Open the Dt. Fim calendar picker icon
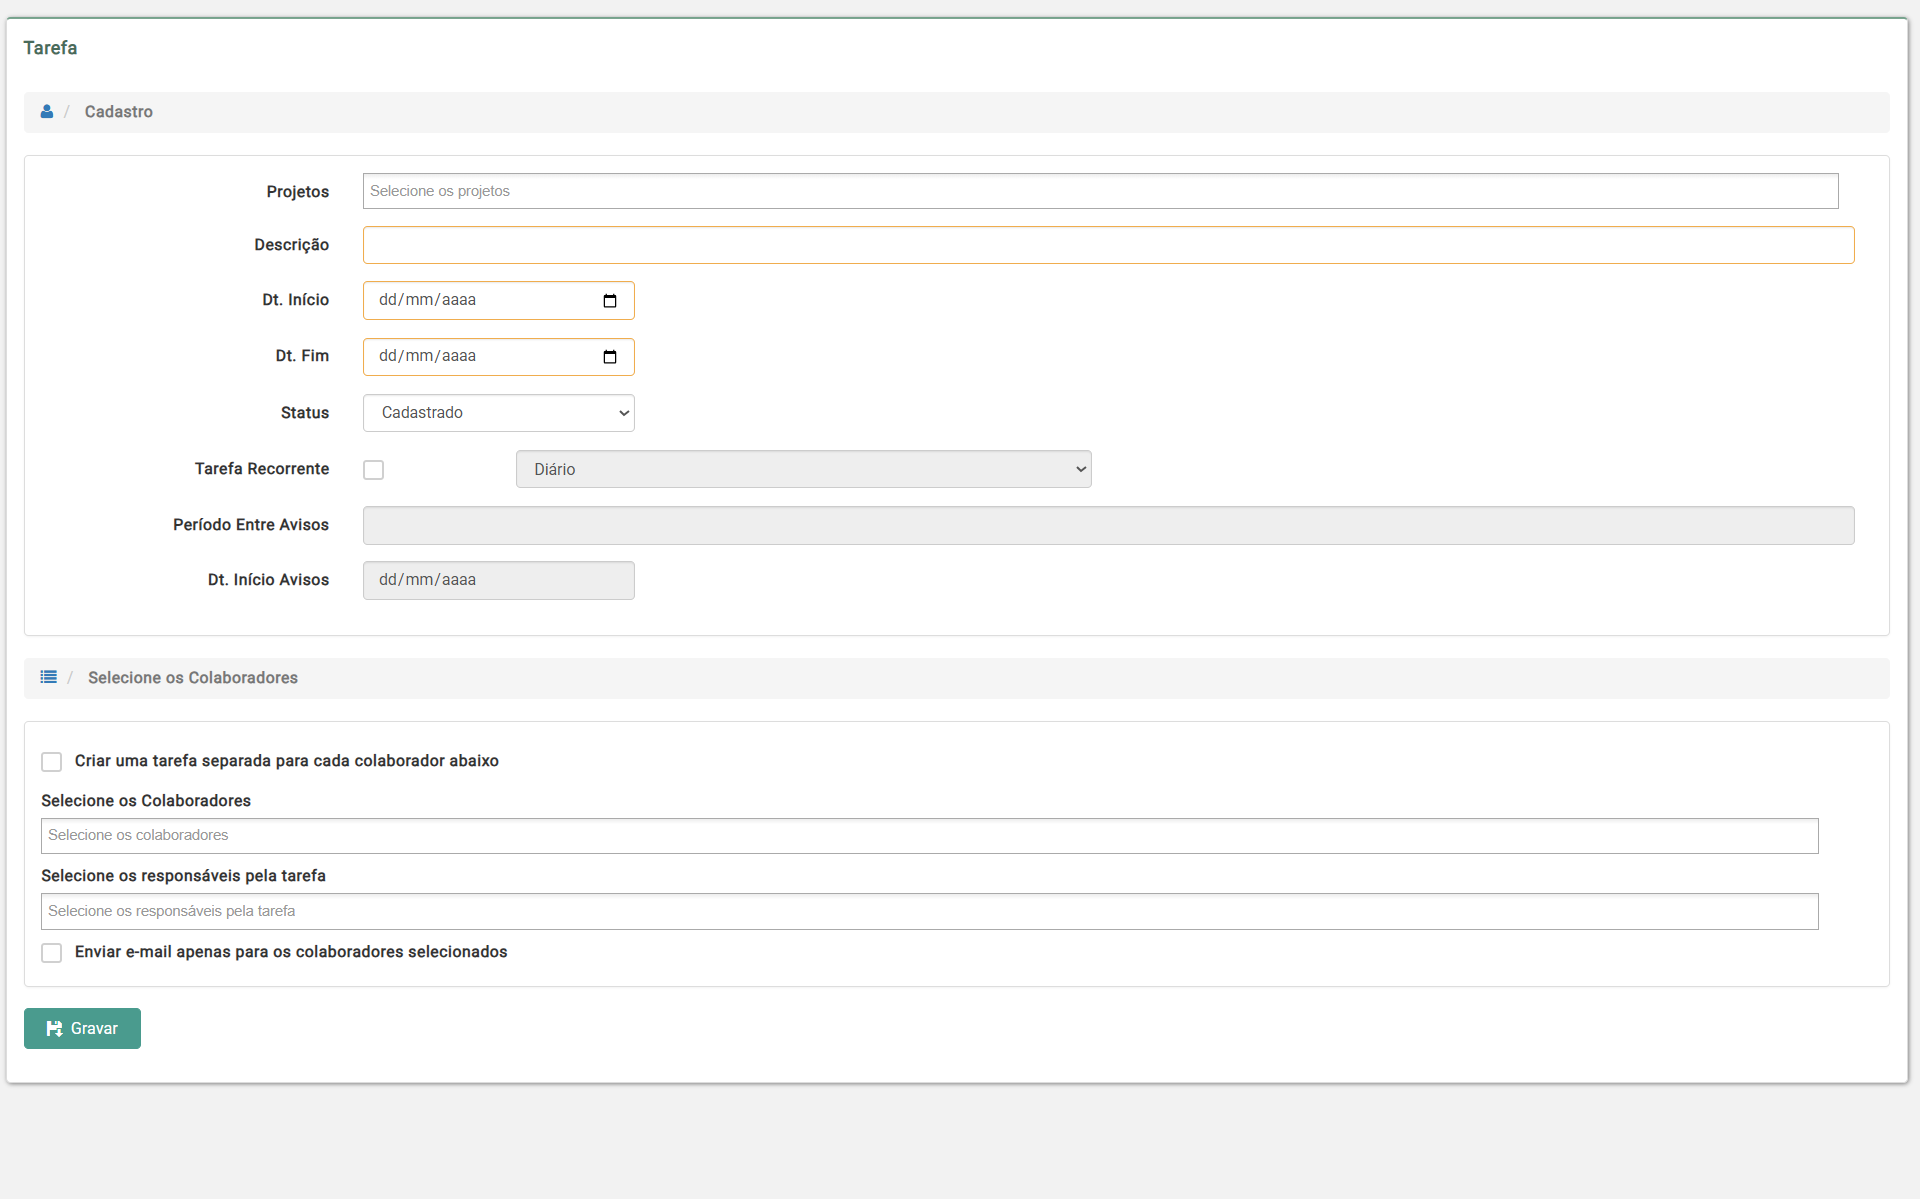 [x=610, y=357]
